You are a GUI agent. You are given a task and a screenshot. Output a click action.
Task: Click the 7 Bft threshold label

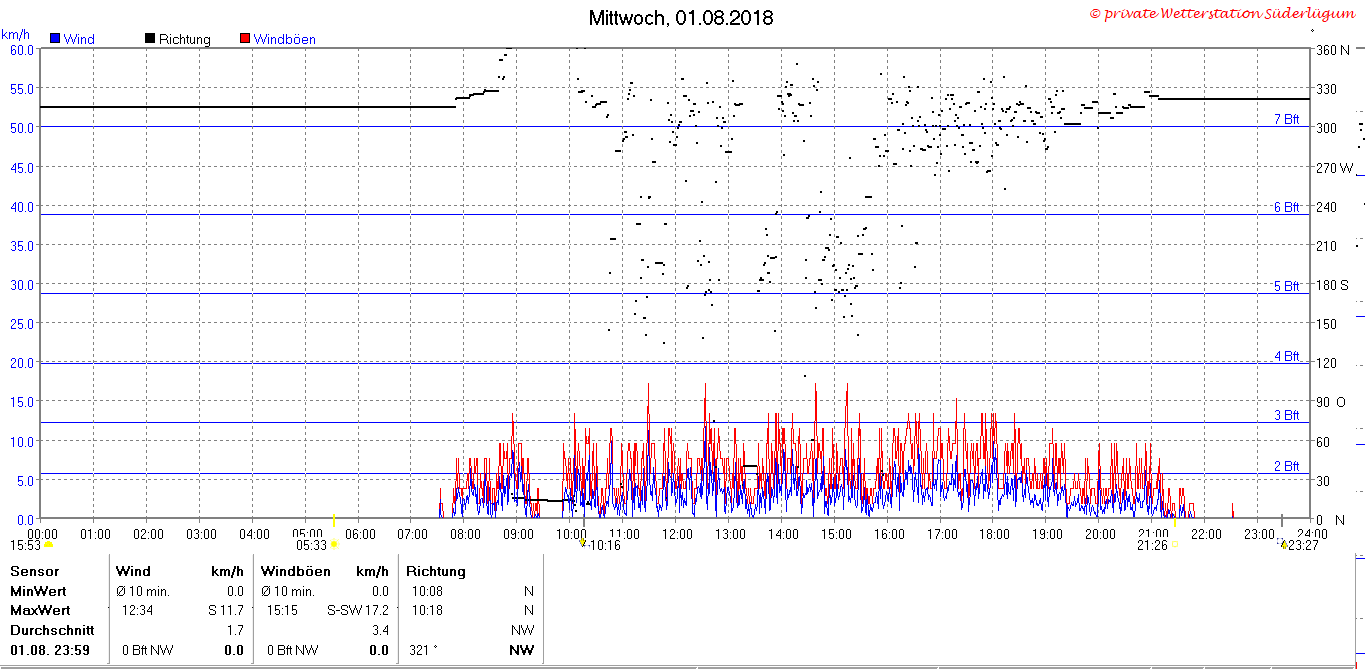[x=1286, y=119]
